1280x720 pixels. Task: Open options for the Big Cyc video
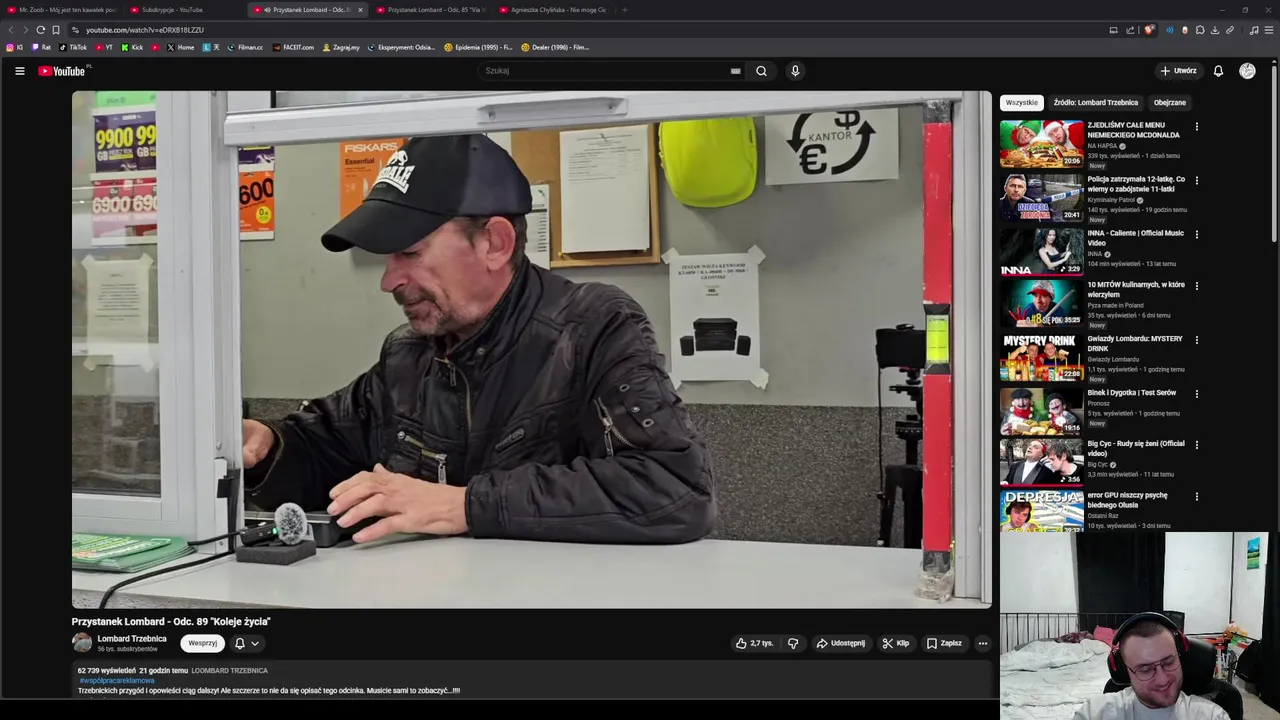(1196, 445)
